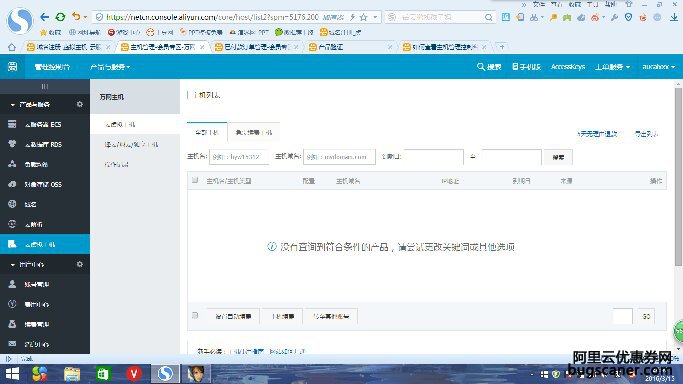Focus the host domain input field

[x=339, y=157]
